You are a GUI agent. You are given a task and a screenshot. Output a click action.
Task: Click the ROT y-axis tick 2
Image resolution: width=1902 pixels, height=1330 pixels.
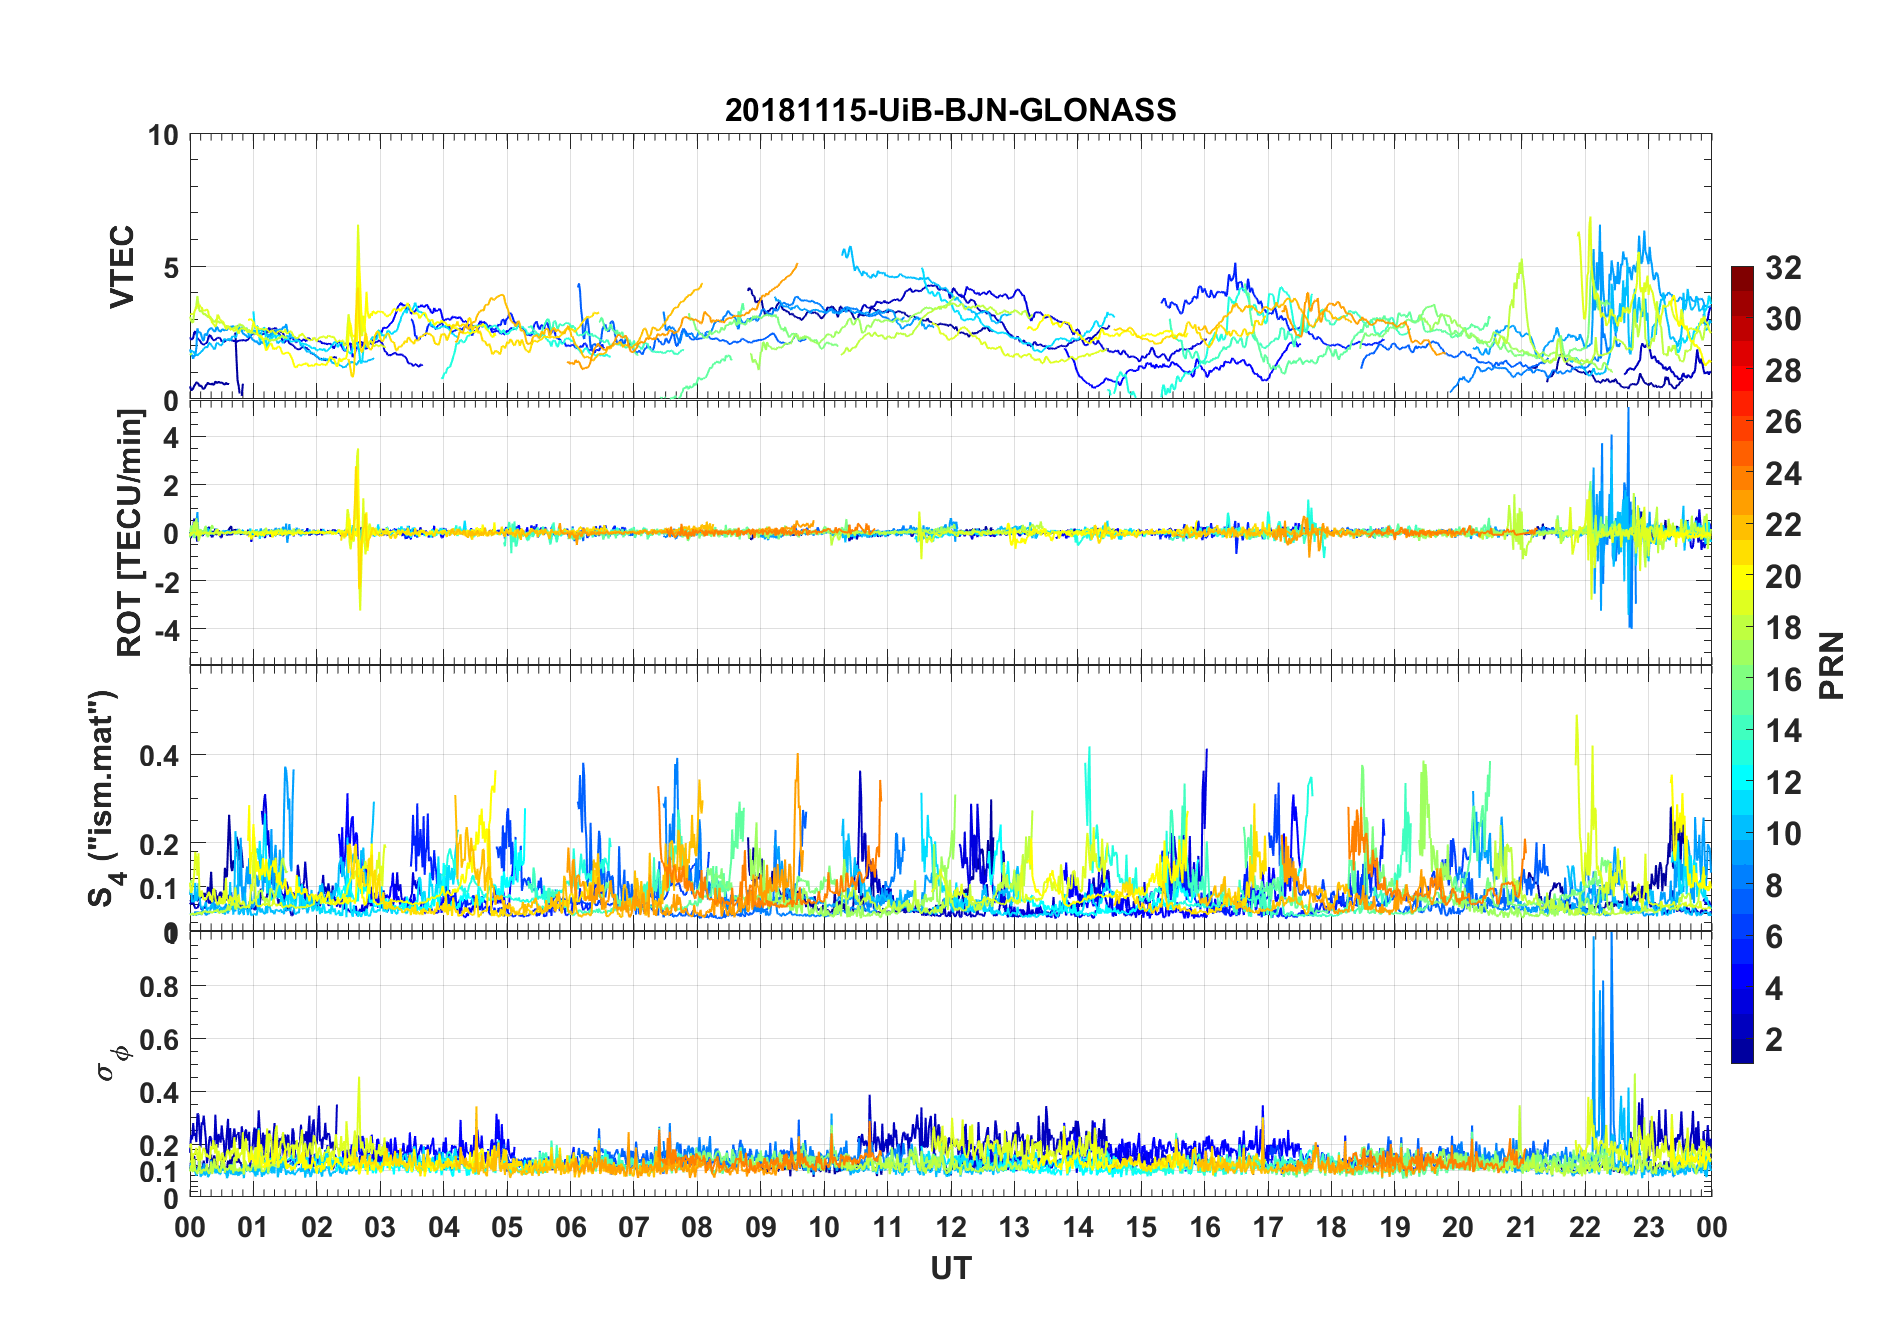click(x=171, y=485)
